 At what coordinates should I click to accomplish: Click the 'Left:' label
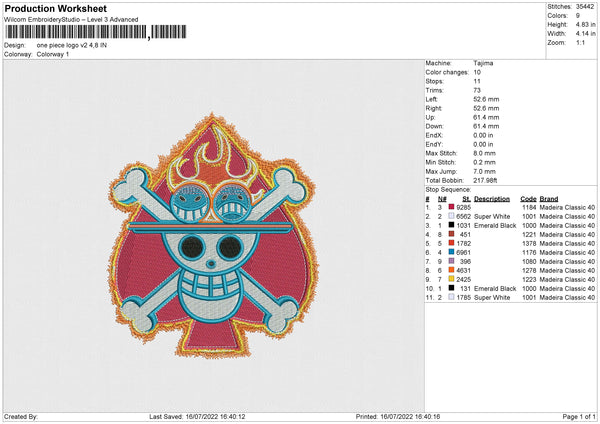click(x=431, y=99)
